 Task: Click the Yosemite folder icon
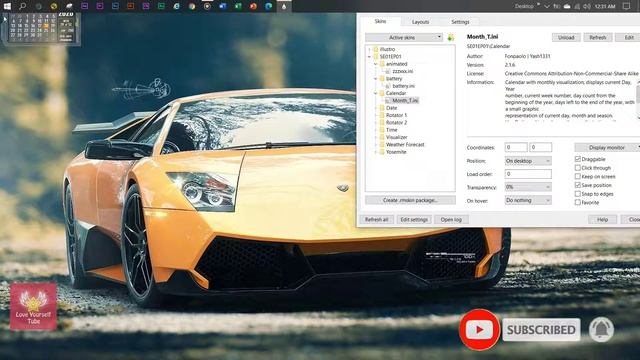382,151
